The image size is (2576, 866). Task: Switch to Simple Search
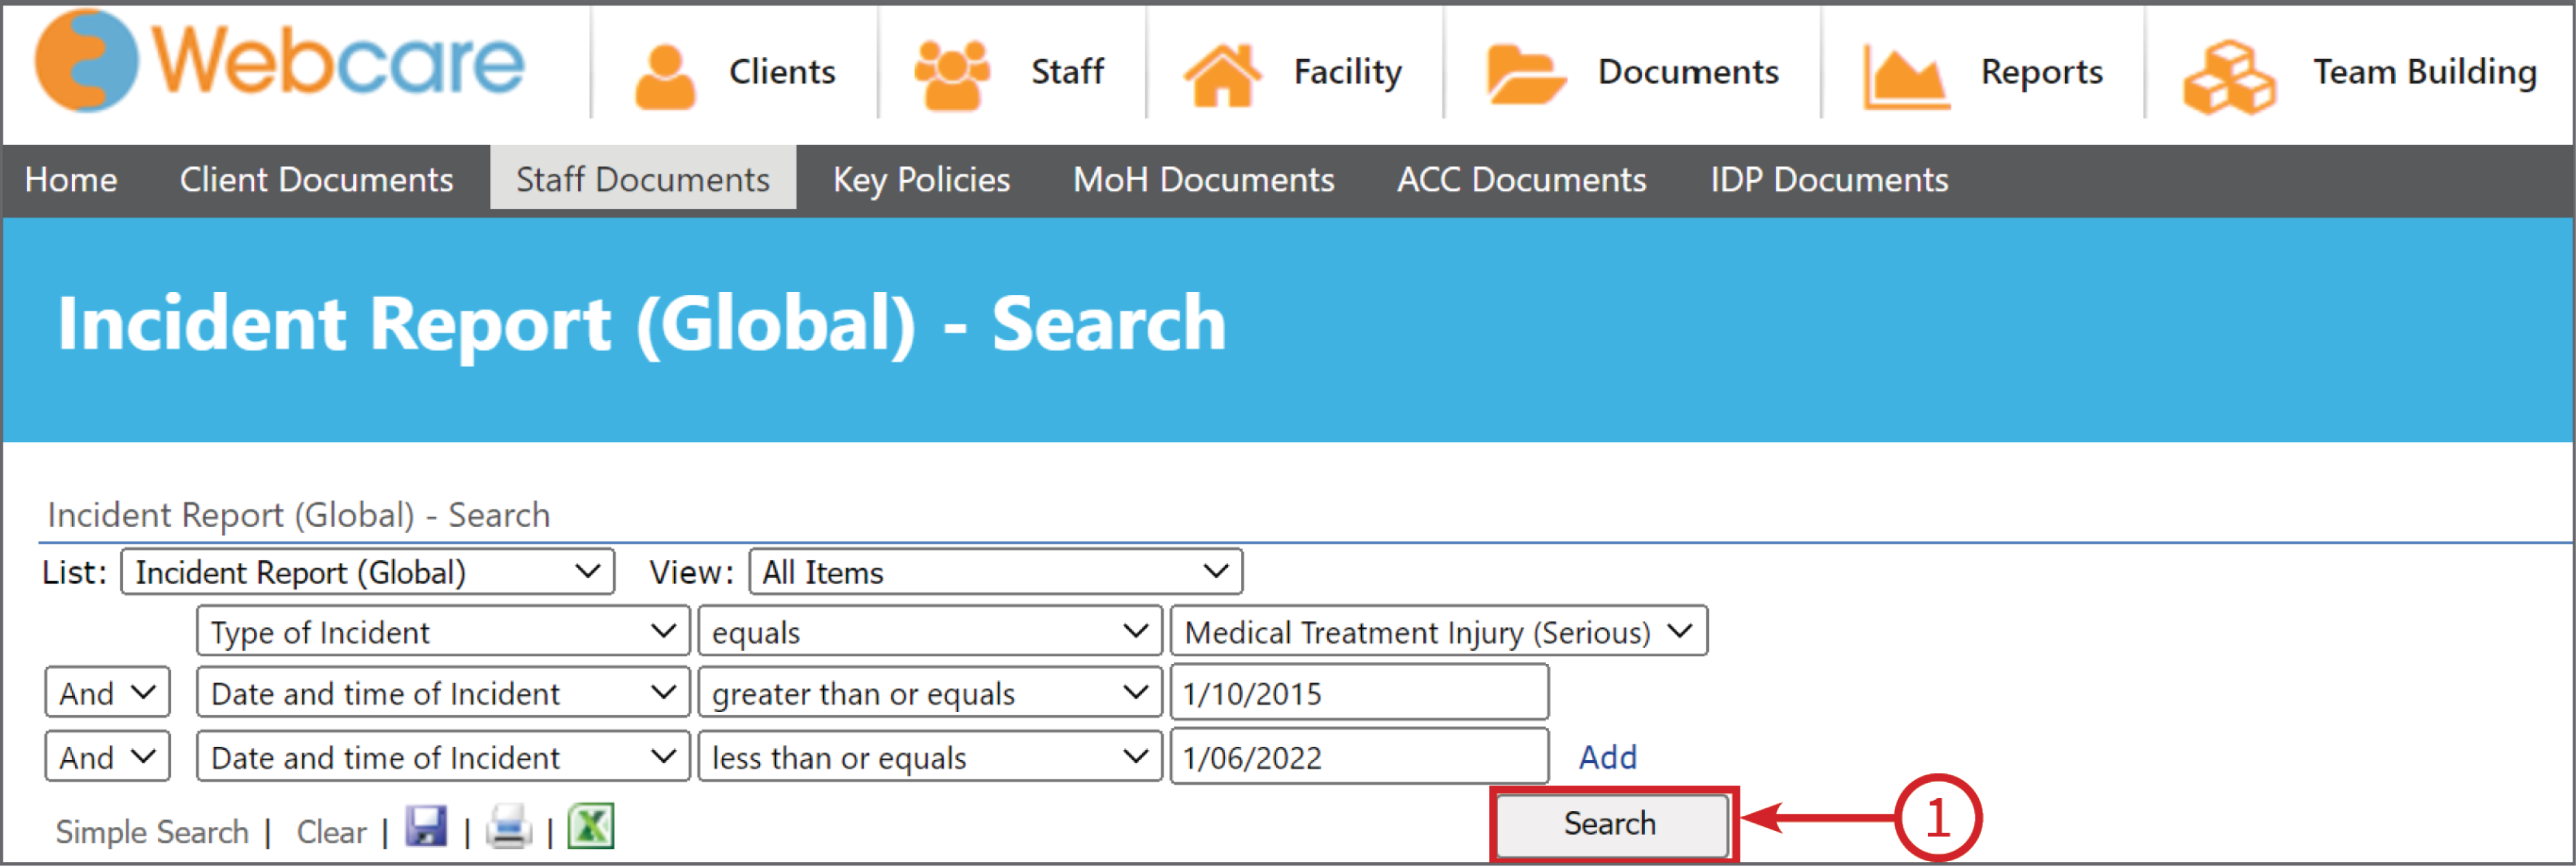[152, 832]
